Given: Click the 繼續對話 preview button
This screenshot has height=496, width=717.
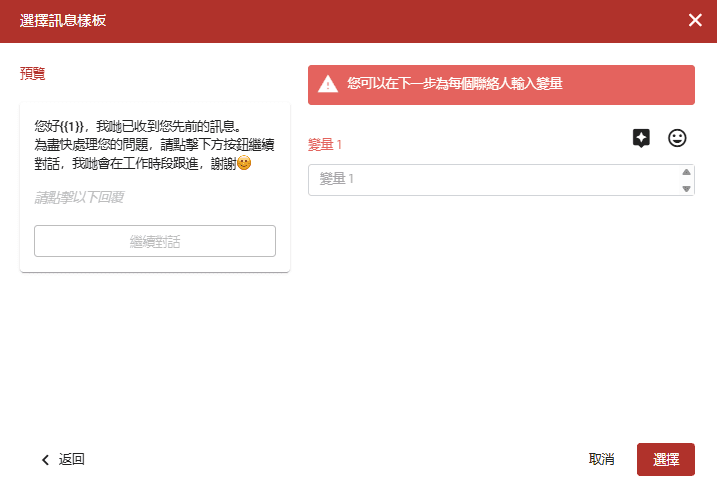Looking at the screenshot, I should click(x=155, y=241).
